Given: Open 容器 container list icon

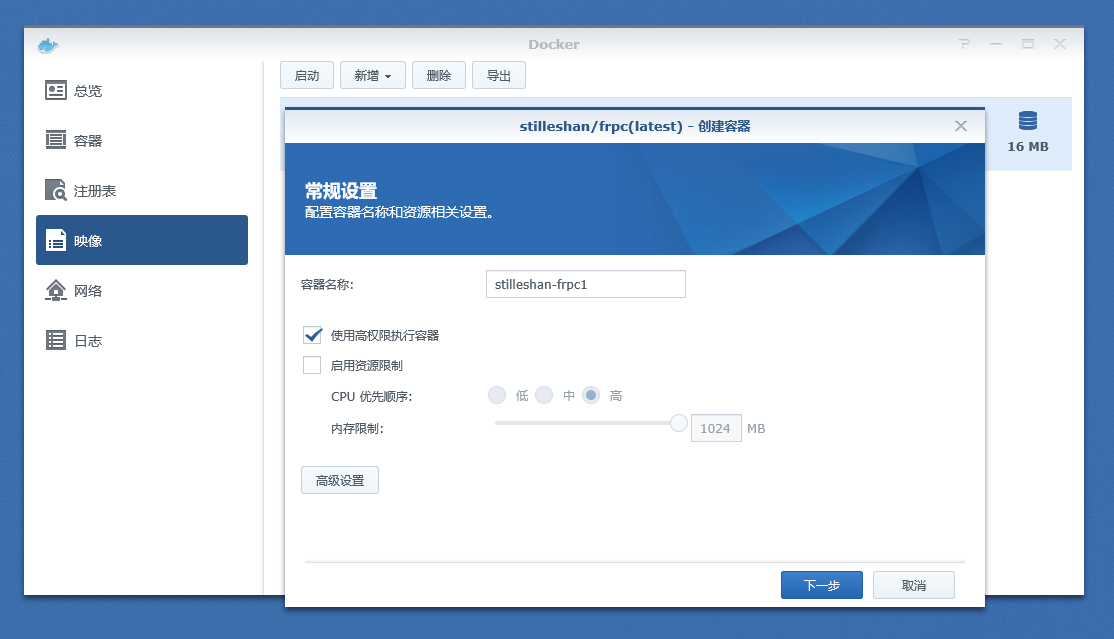Looking at the screenshot, I should [x=55, y=140].
